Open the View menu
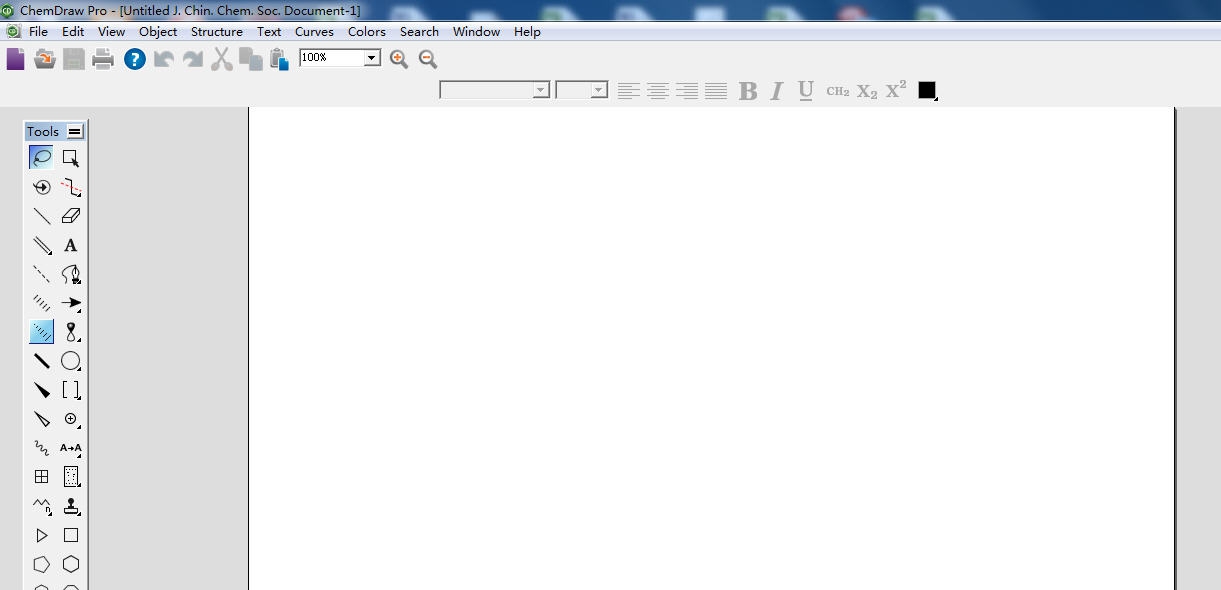This screenshot has height=590, width=1221. point(111,31)
